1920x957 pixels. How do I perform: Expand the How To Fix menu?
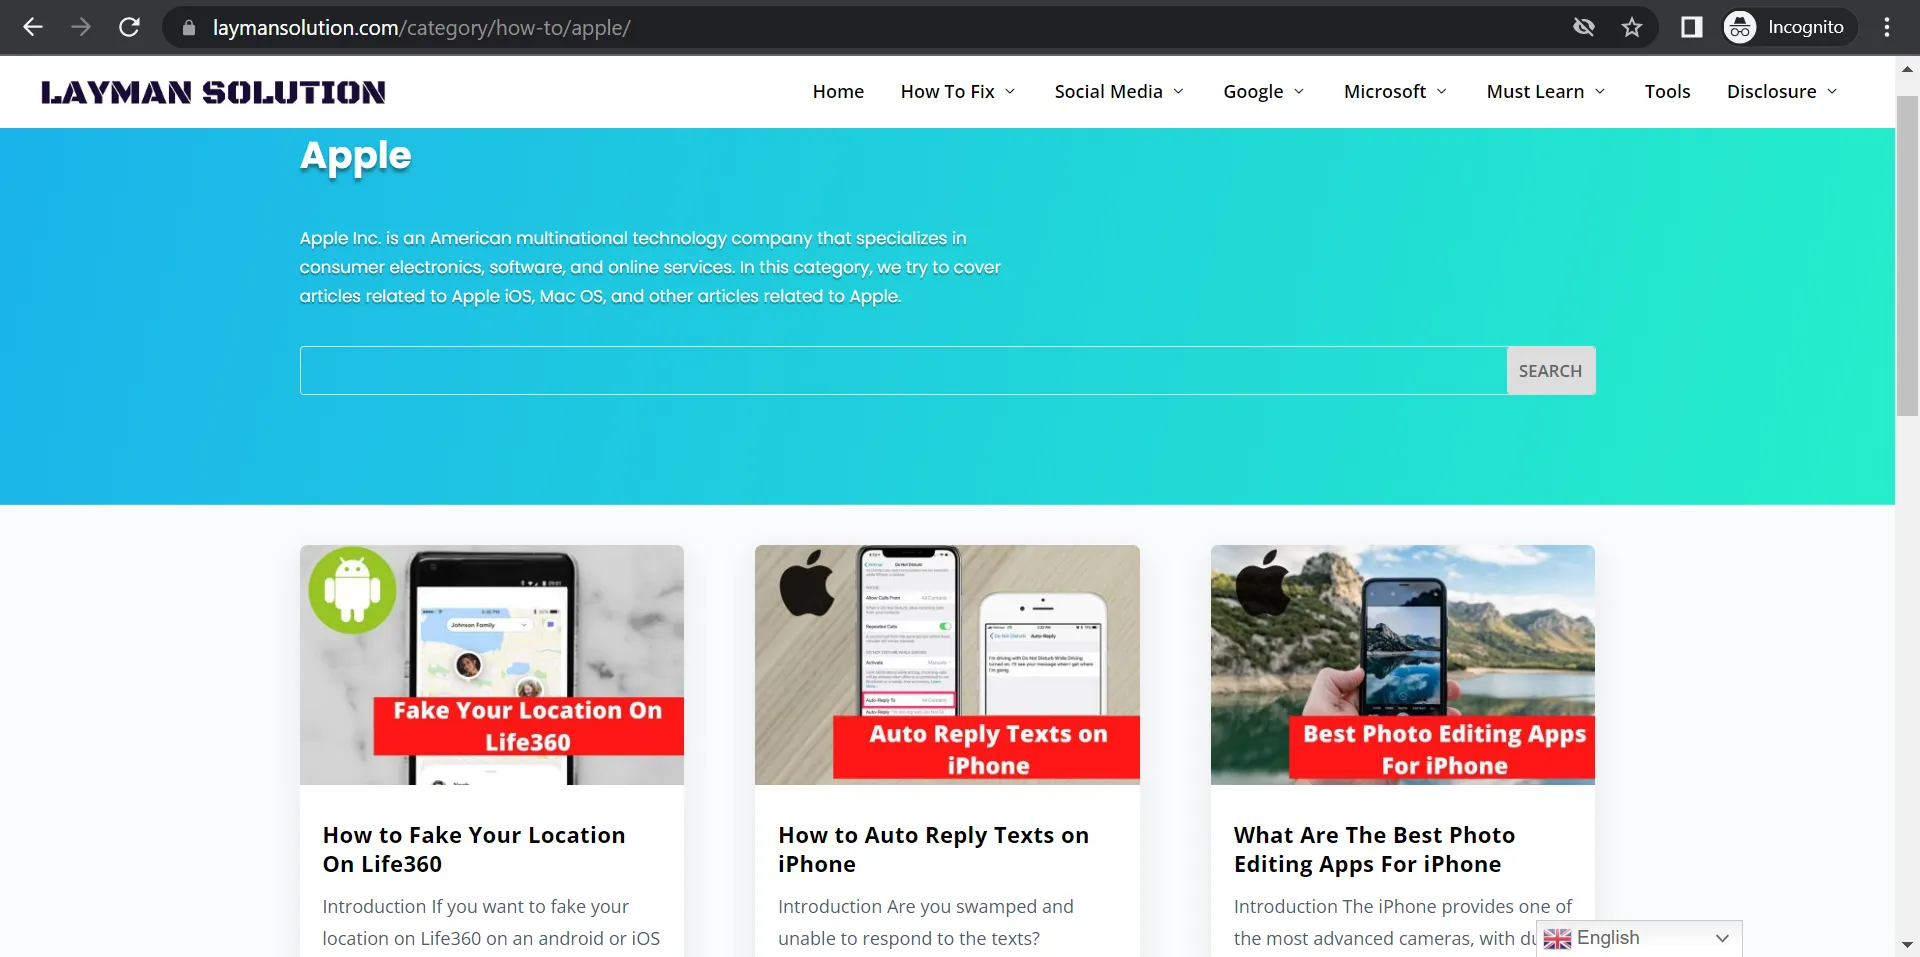[957, 91]
